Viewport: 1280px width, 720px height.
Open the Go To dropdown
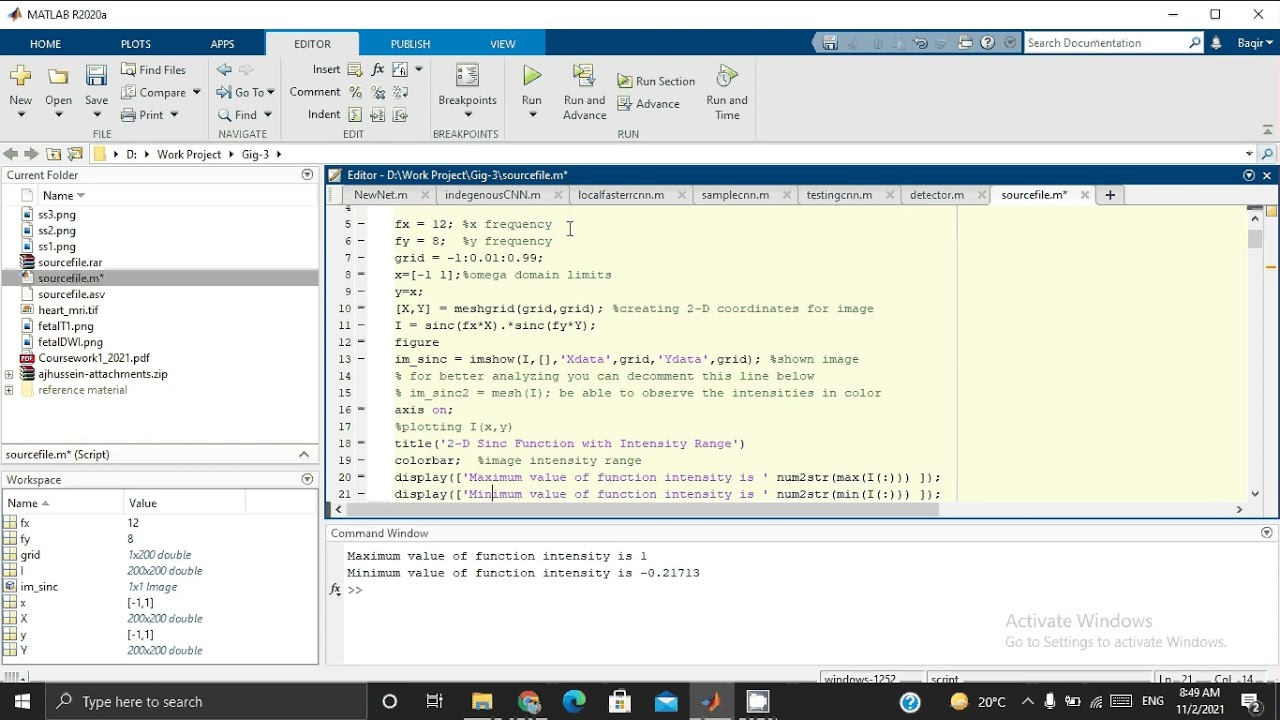point(245,92)
